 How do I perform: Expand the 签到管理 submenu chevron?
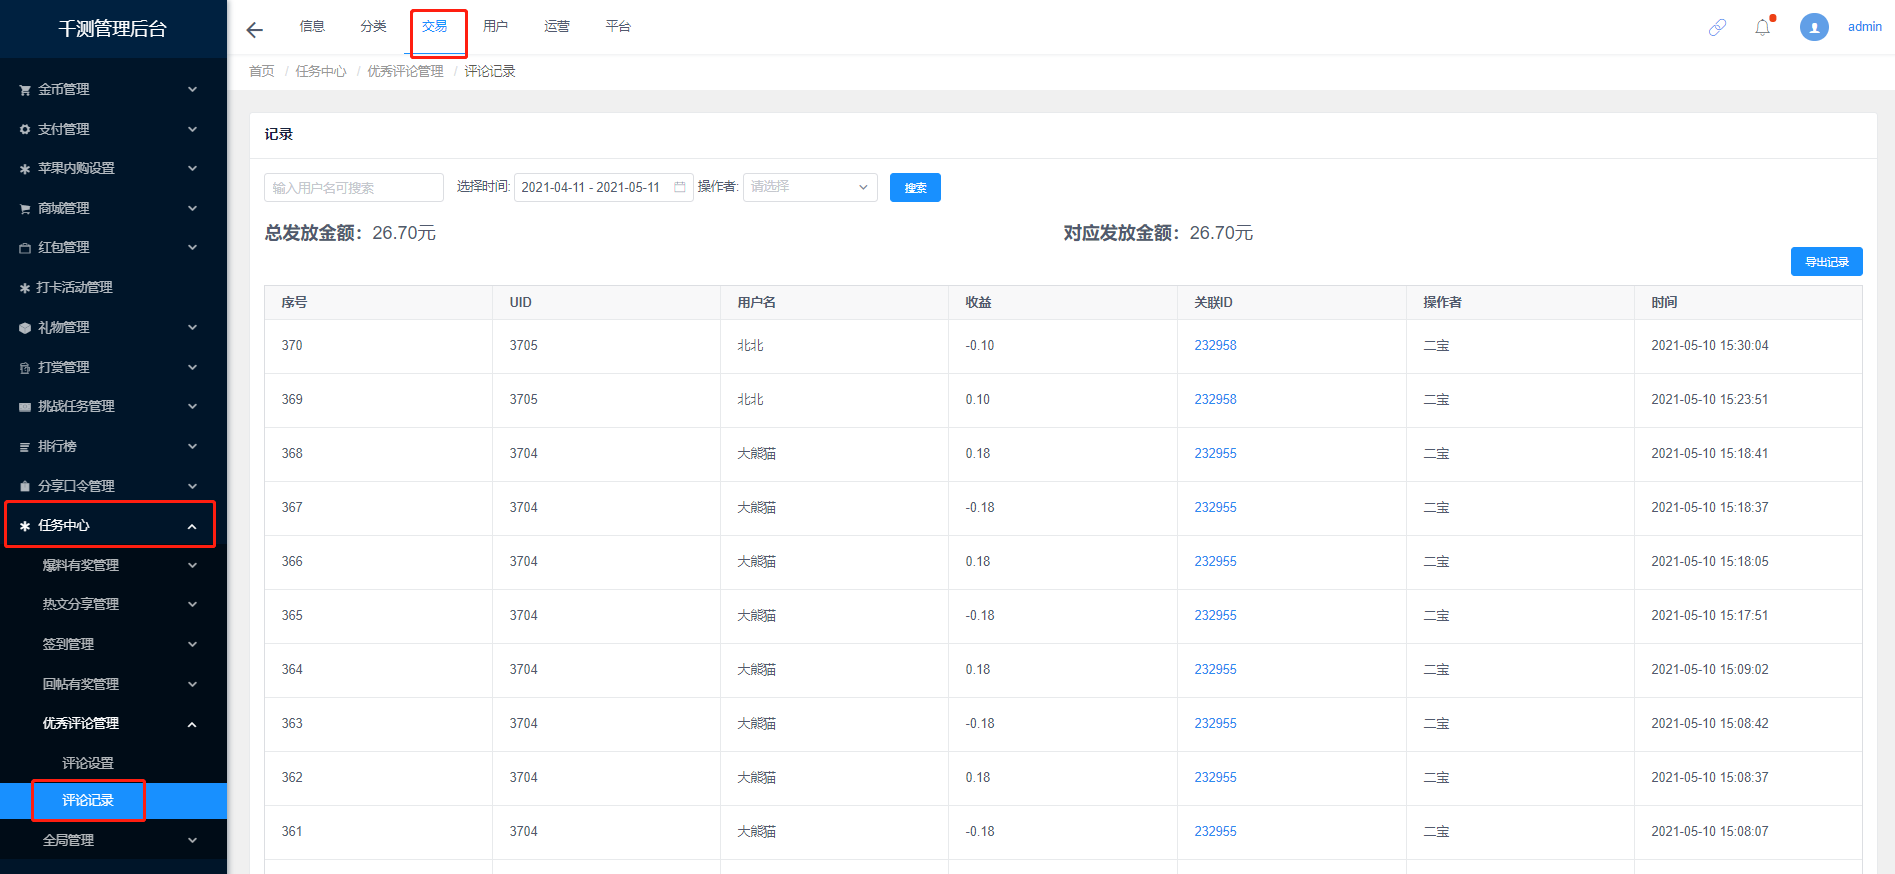coord(192,644)
